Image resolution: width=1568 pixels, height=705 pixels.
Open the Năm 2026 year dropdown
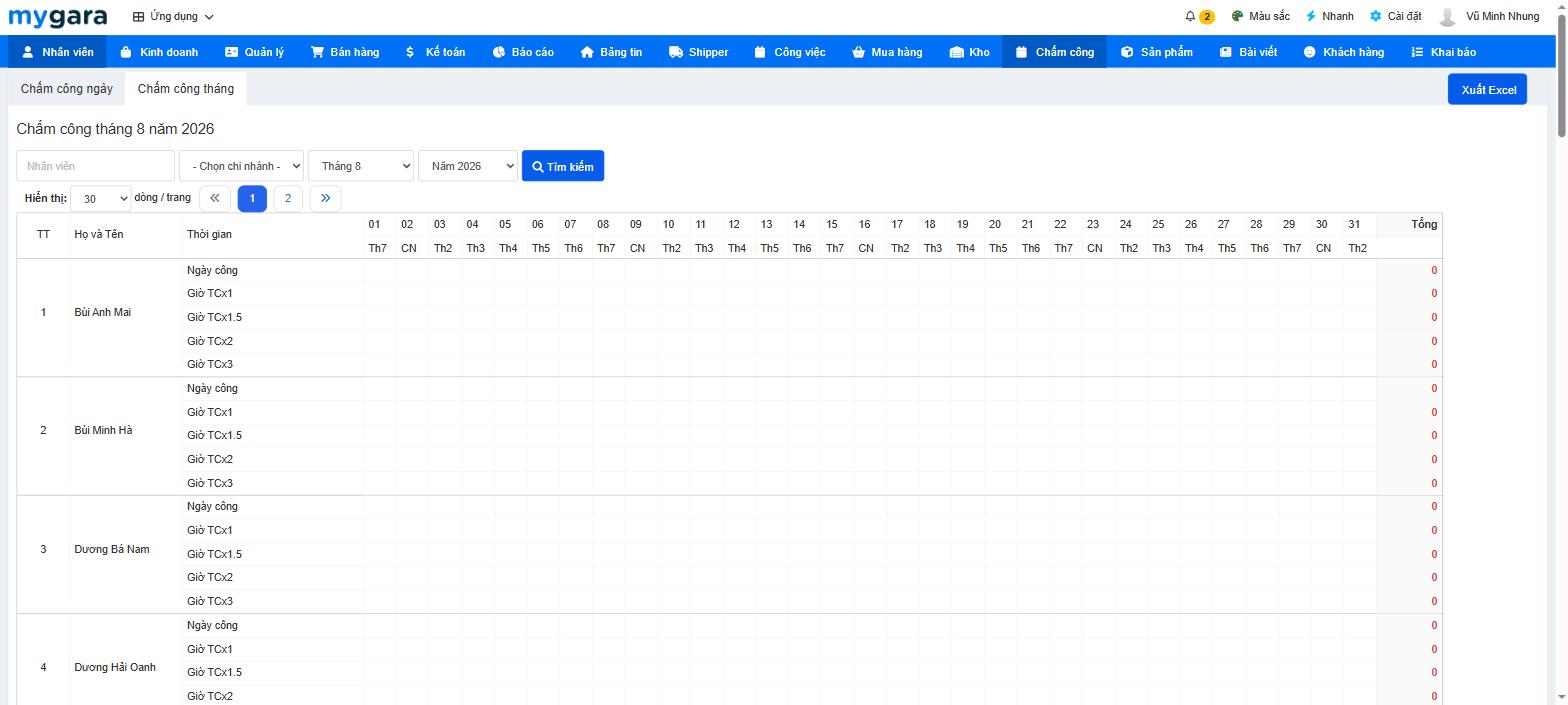click(468, 166)
